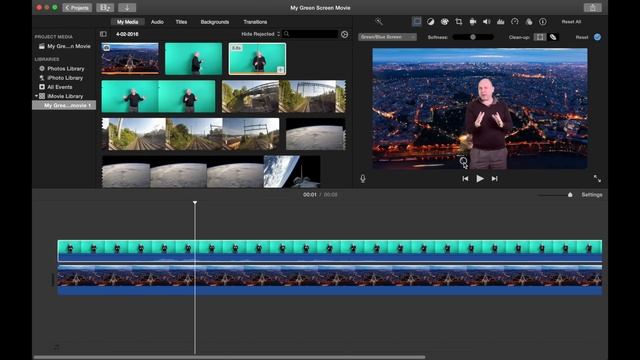Enter full screen playback mode
Screen dimensions: 640x360
click(x=597, y=178)
